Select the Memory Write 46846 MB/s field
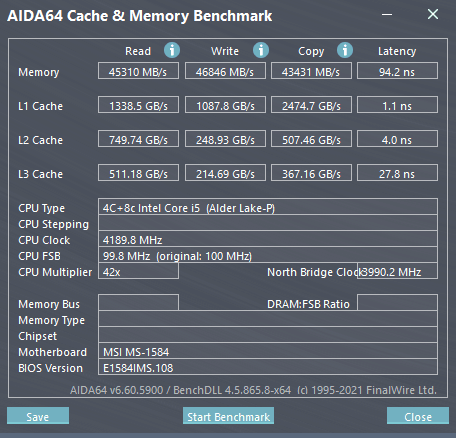456x438 pixels. point(225,71)
